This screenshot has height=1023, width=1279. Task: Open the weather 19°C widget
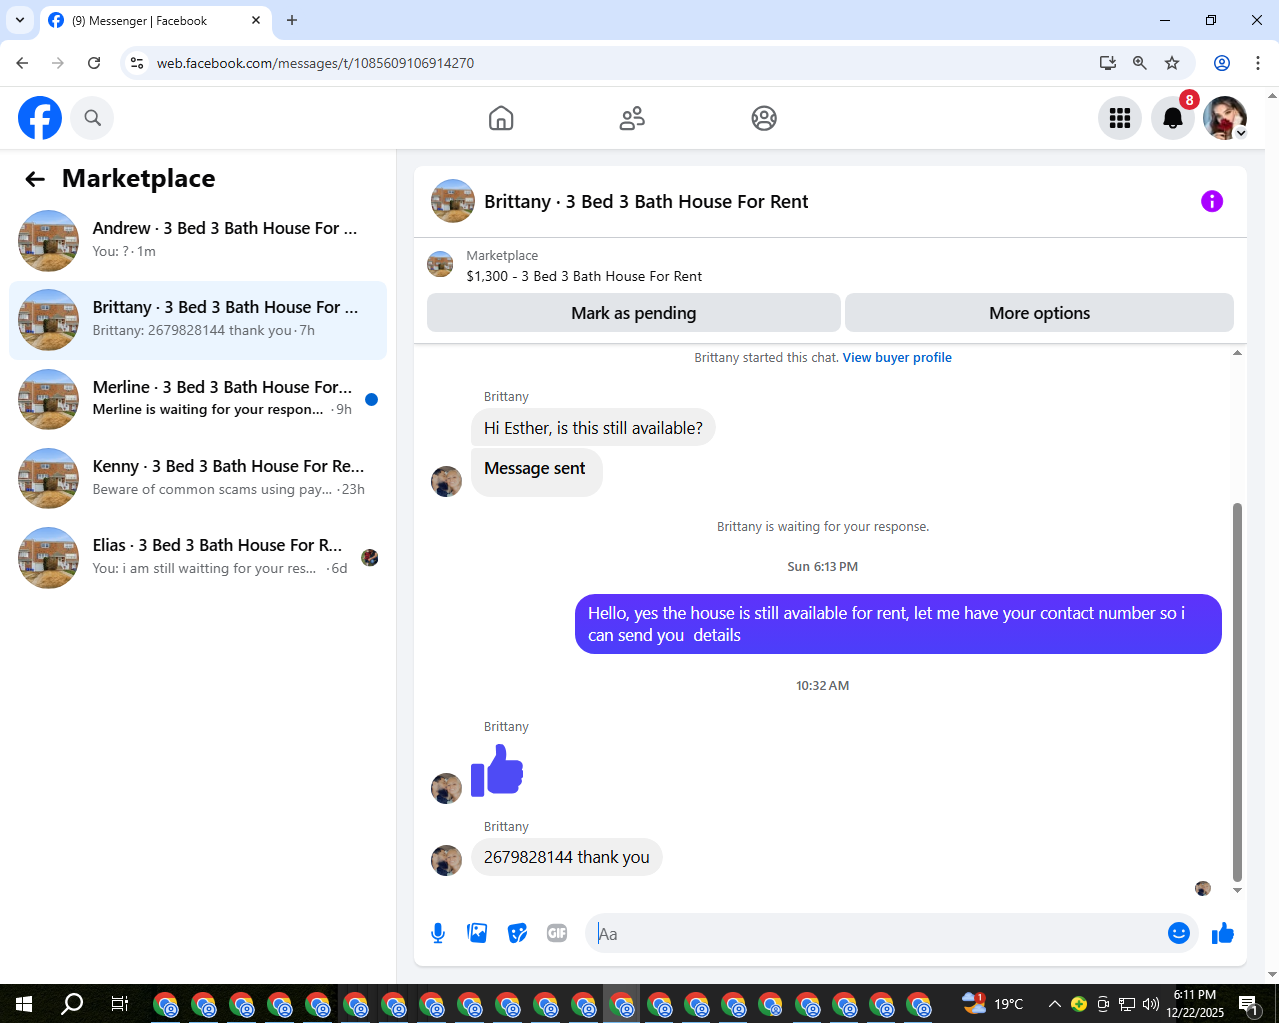(x=994, y=1003)
